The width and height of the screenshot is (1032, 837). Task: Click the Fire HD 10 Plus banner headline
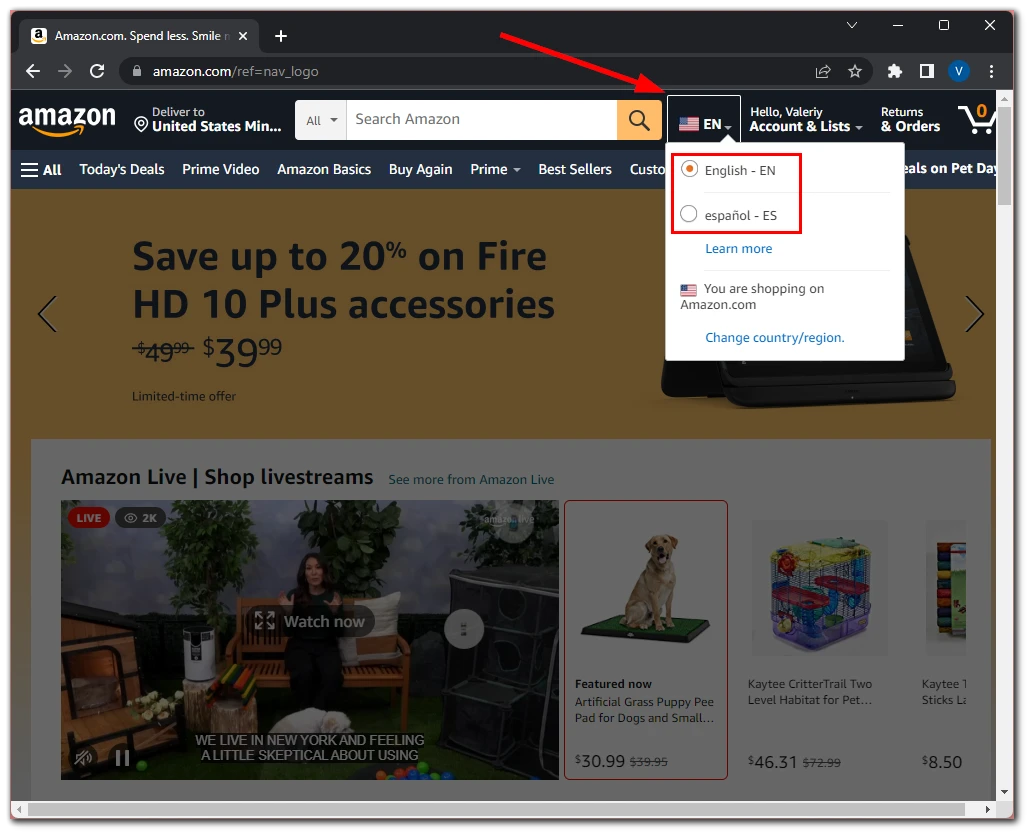344,280
